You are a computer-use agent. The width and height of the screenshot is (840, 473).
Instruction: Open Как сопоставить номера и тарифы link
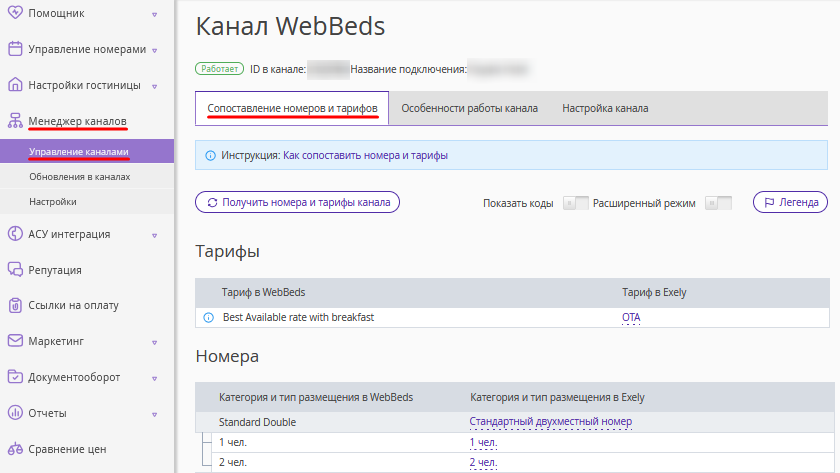[x=365, y=155]
